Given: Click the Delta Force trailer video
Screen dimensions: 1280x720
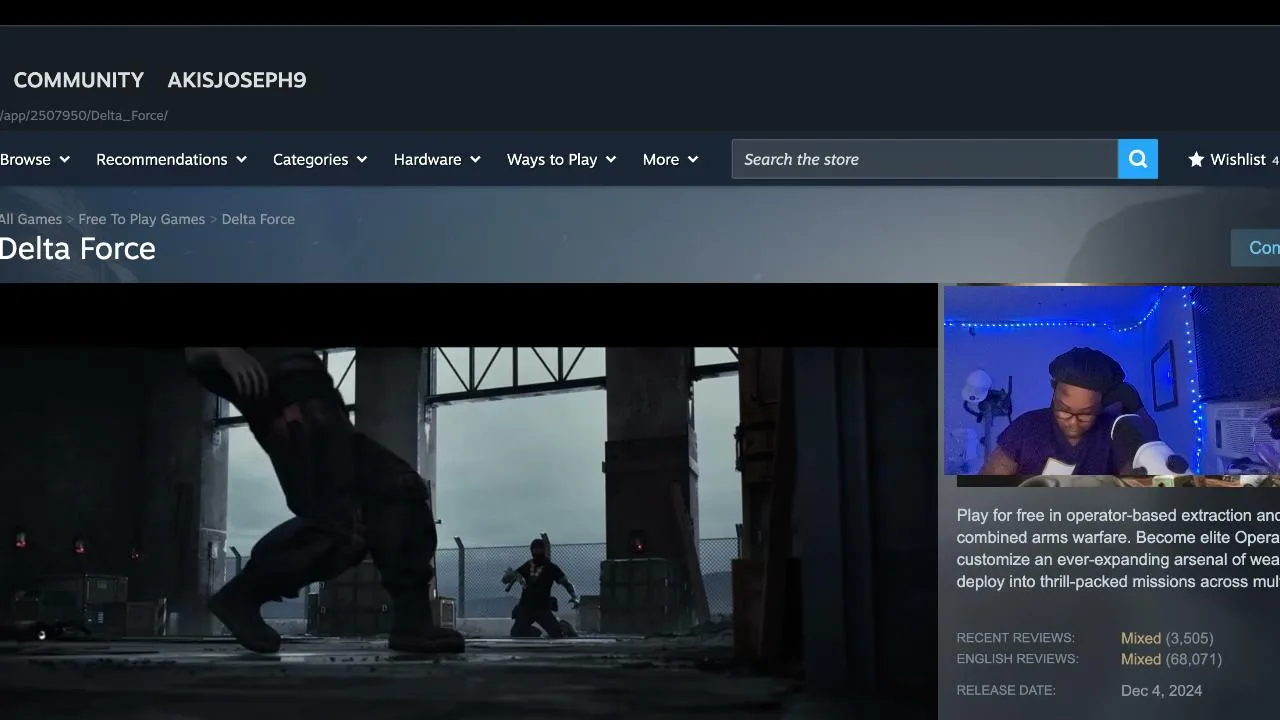Looking at the screenshot, I should pyautogui.click(x=469, y=501).
